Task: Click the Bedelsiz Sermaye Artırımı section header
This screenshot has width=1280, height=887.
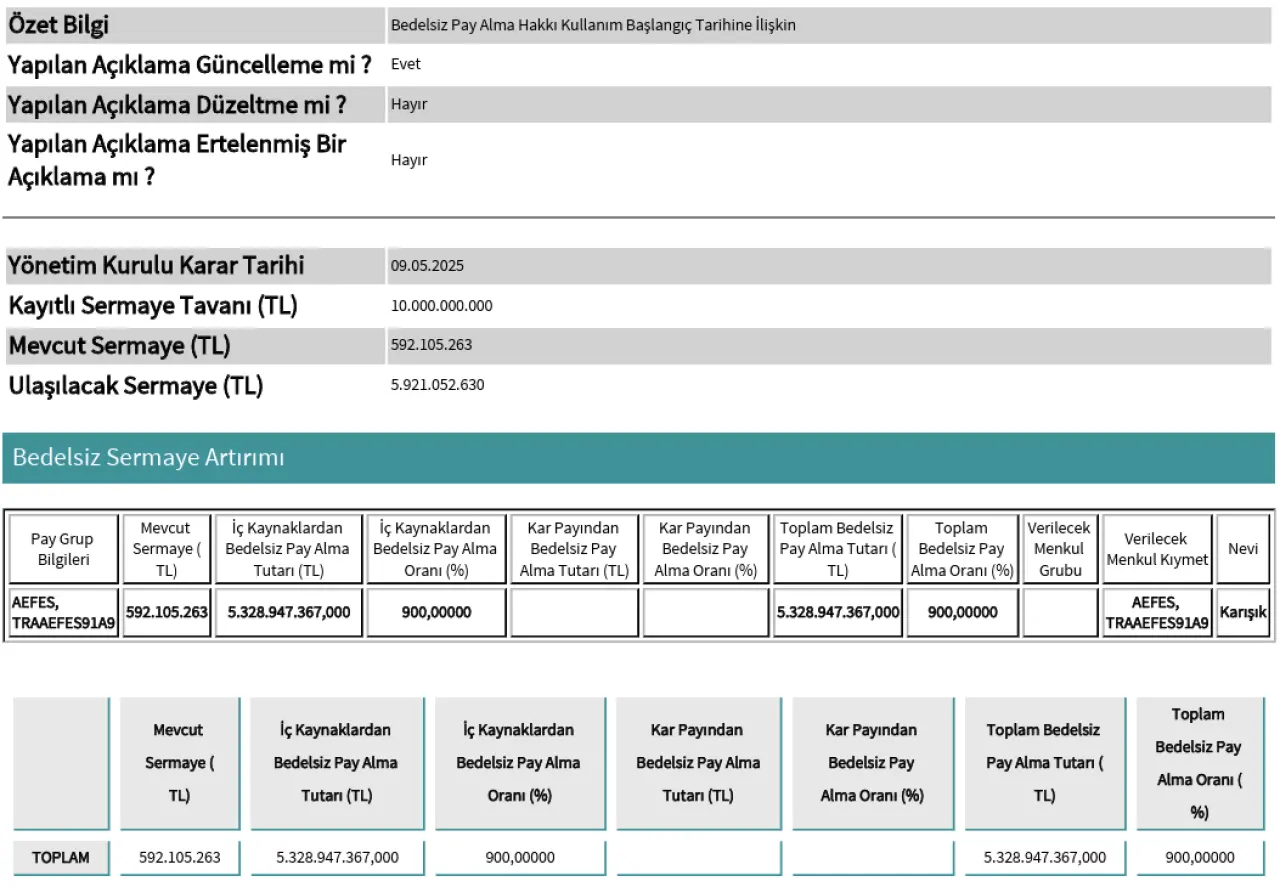Action: tap(149, 458)
